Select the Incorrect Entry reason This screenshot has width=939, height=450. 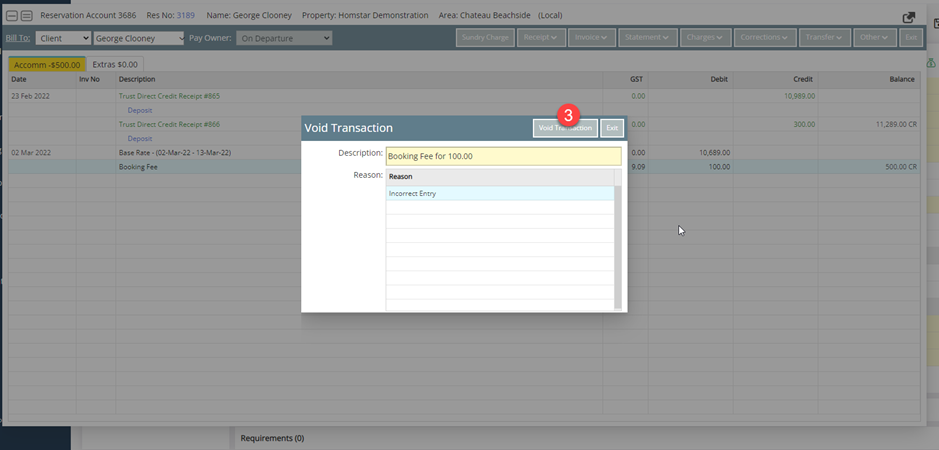click(500, 193)
